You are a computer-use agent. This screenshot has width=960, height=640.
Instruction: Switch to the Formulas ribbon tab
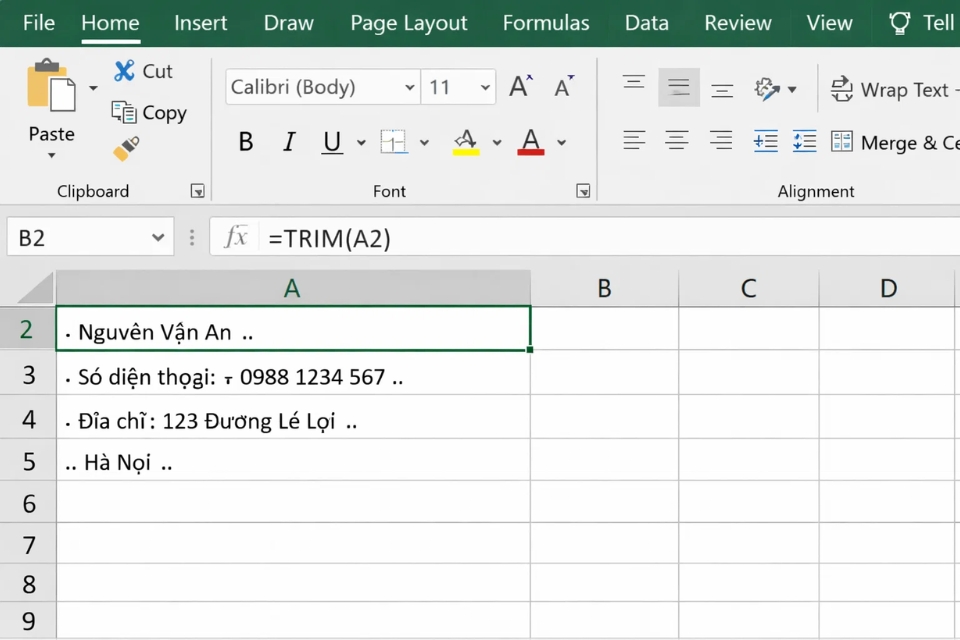point(546,22)
